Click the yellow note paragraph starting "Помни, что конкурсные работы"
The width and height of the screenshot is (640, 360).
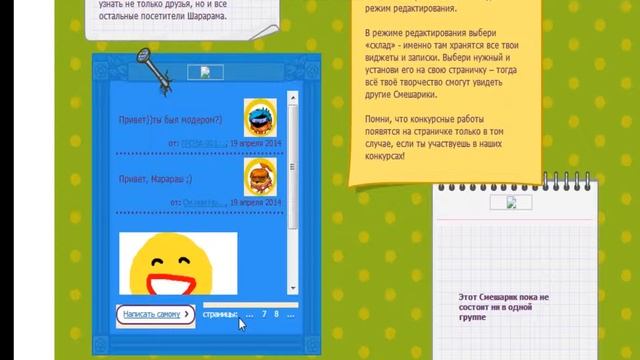434,138
